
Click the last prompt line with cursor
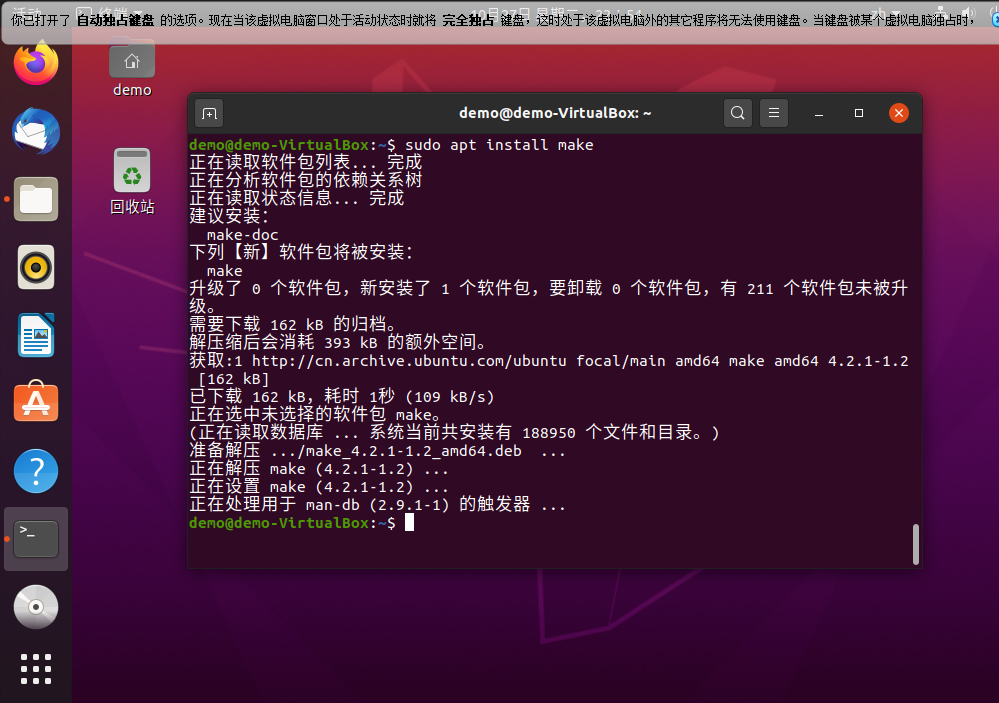(x=301, y=523)
